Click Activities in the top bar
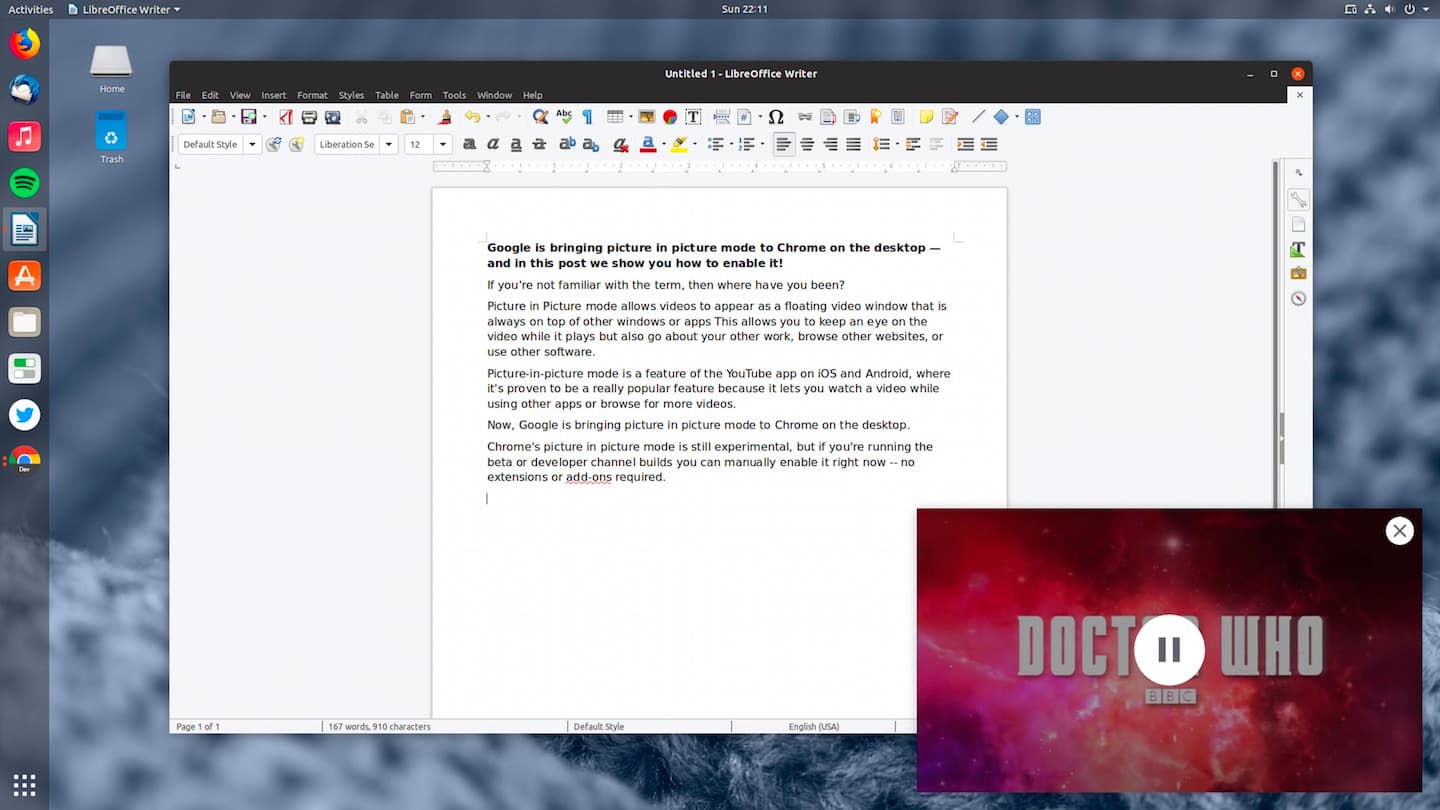The height and width of the screenshot is (810, 1440). pyautogui.click(x=31, y=9)
